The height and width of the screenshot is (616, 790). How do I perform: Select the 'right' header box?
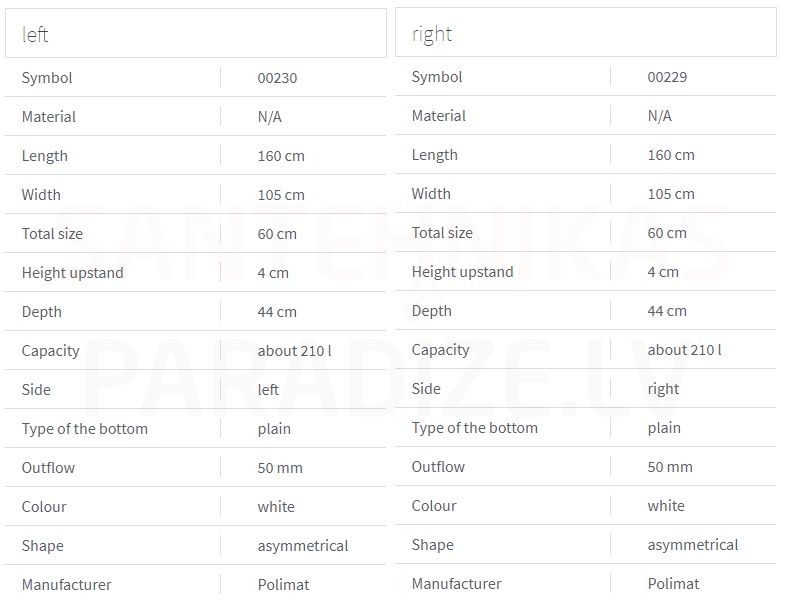pyautogui.click(x=586, y=33)
